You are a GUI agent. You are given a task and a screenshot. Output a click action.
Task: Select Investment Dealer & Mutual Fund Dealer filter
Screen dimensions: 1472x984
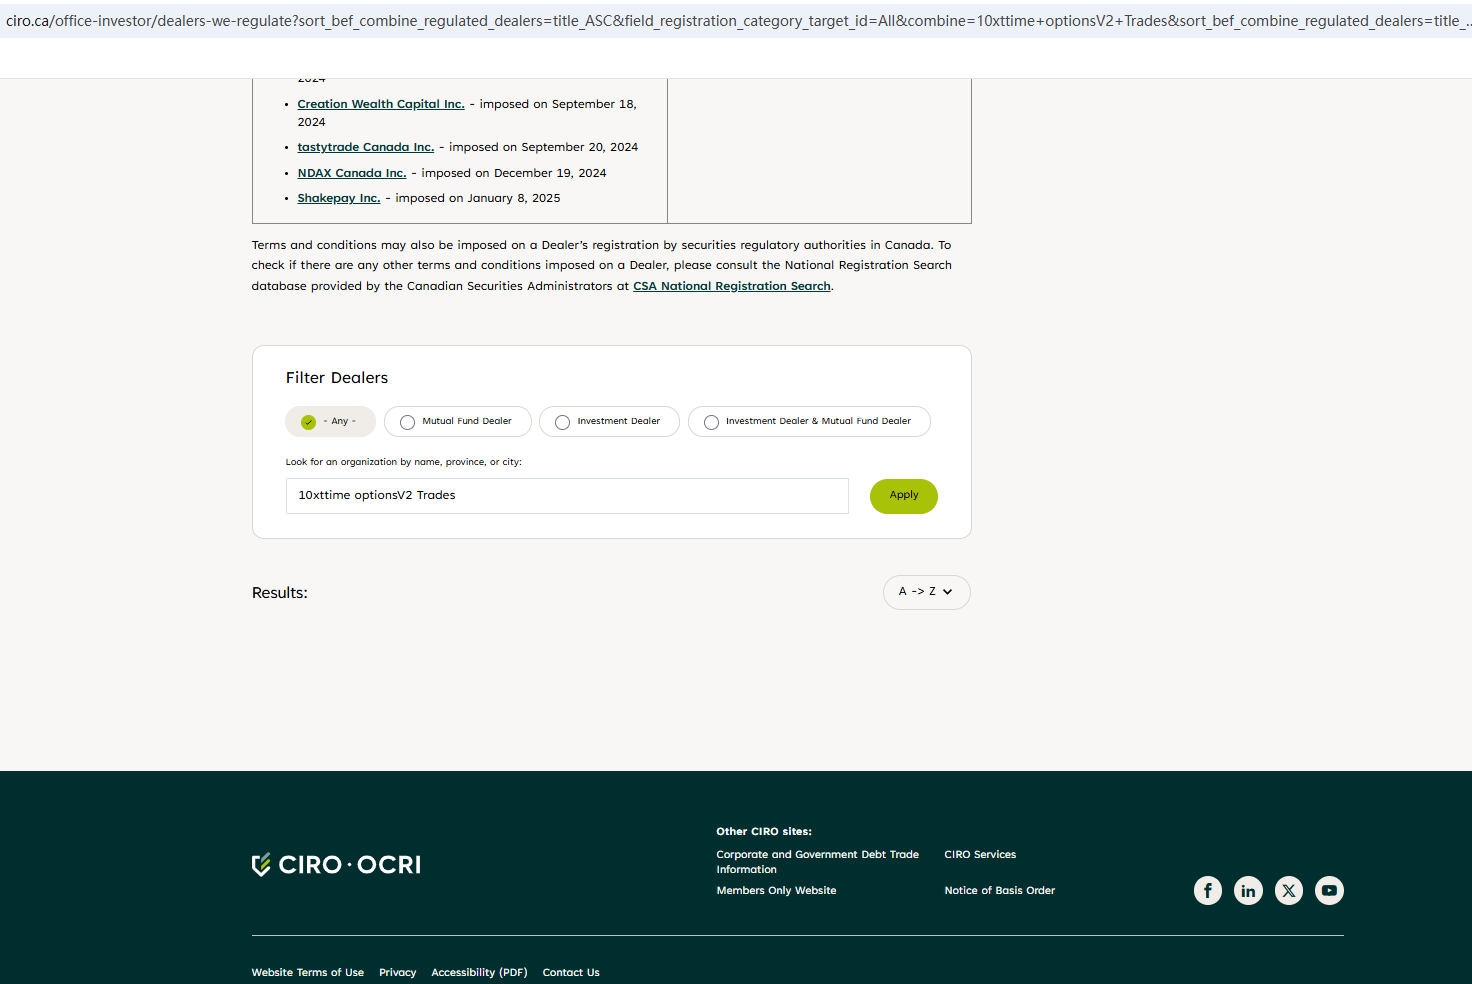[x=809, y=422]
